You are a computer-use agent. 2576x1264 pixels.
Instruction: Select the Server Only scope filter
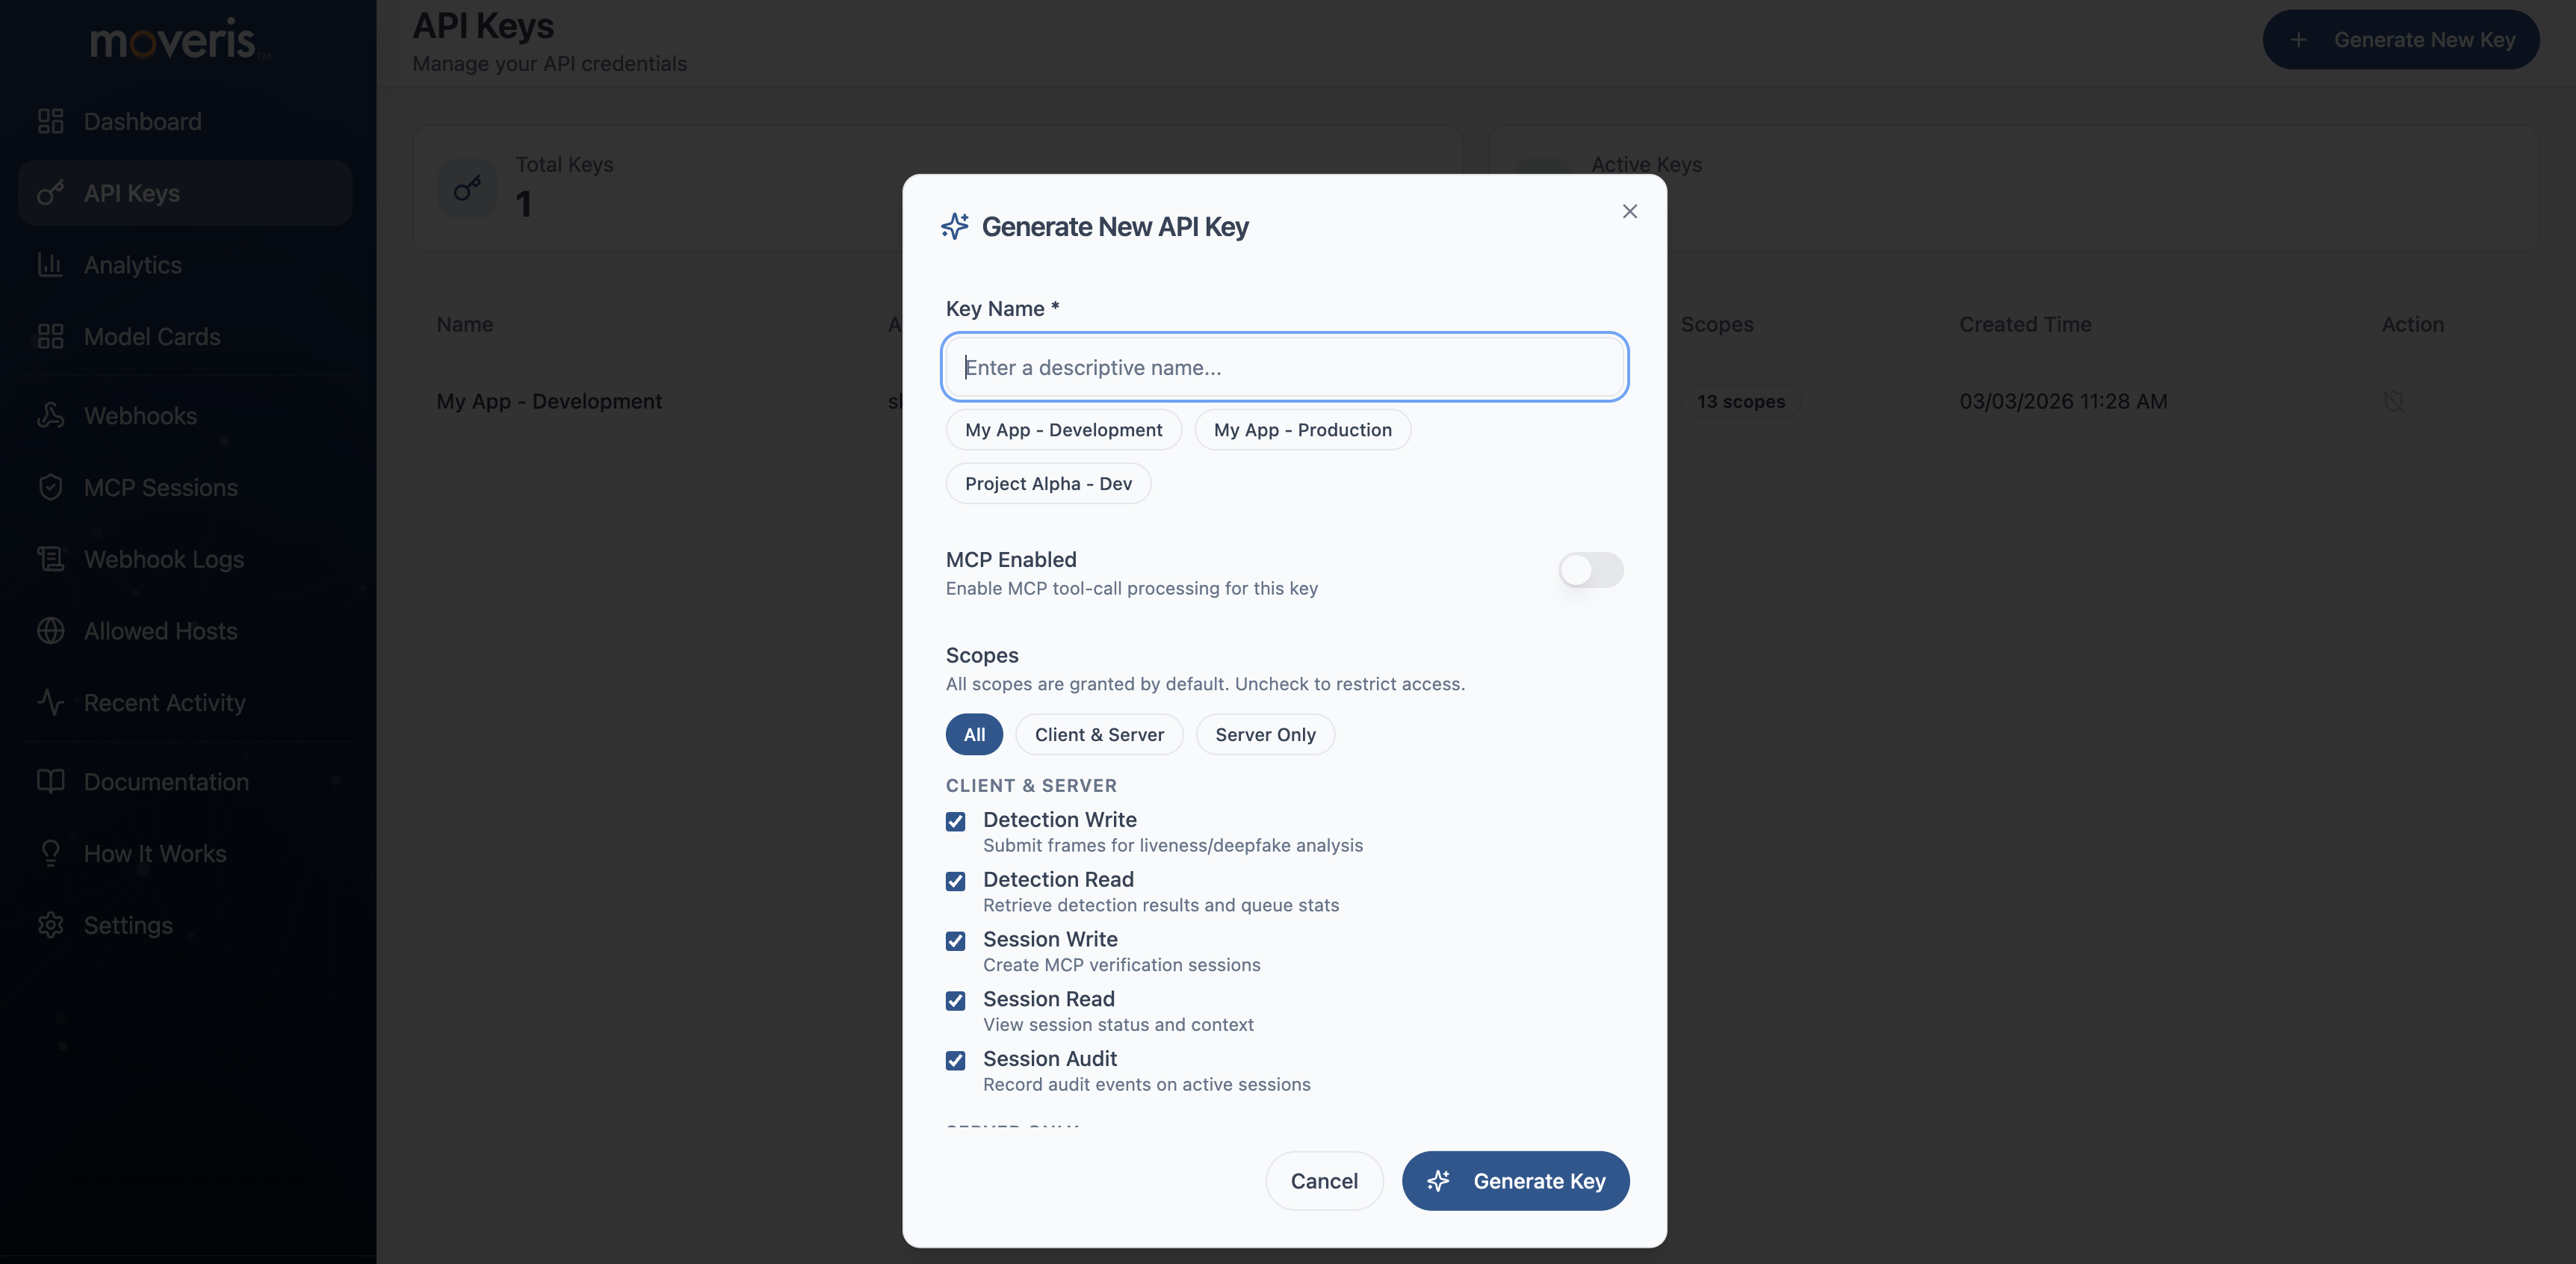click(1264, 734)
